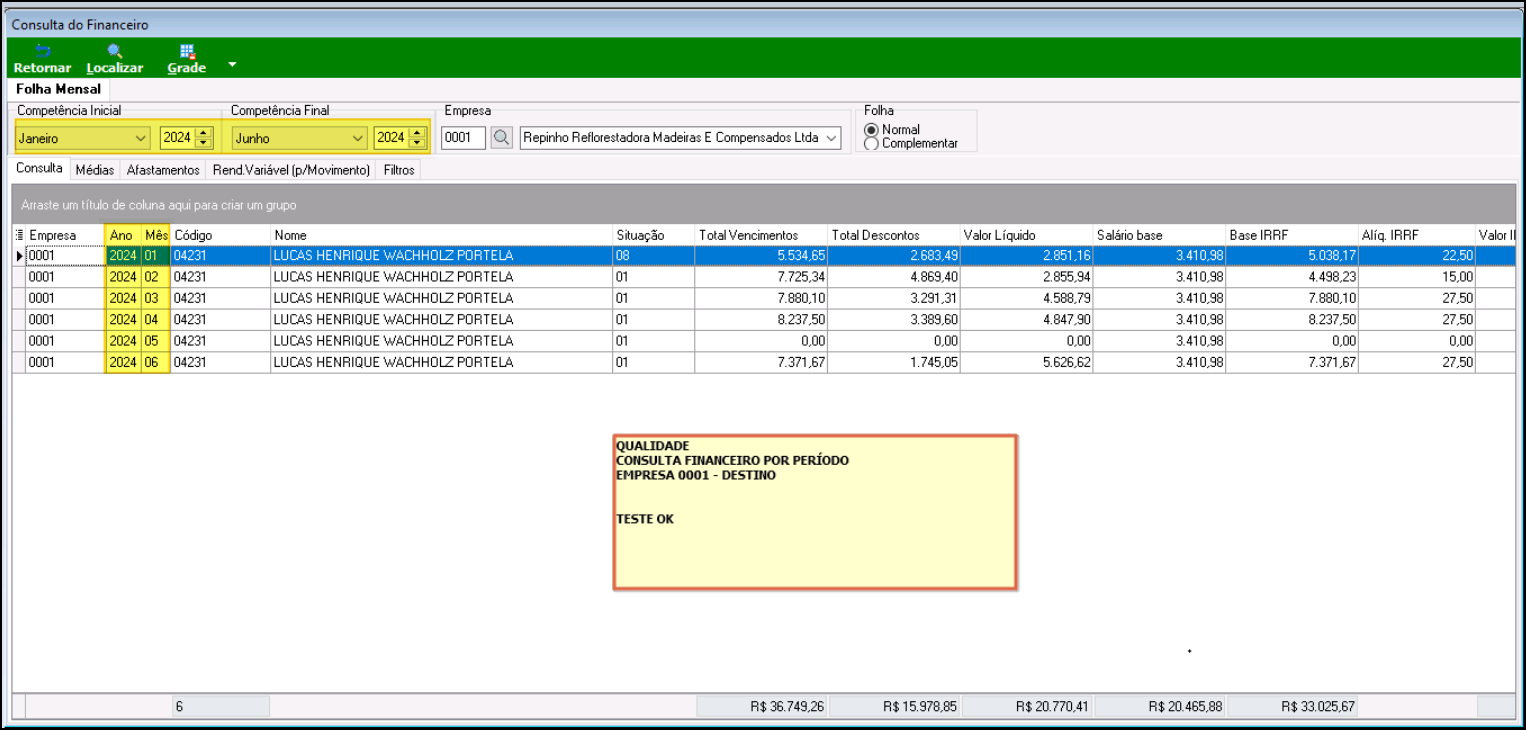The height and width of the screenshot is (730, 1526).
Task: Click the Alíq. IRRF column header
Action: 1417,235
